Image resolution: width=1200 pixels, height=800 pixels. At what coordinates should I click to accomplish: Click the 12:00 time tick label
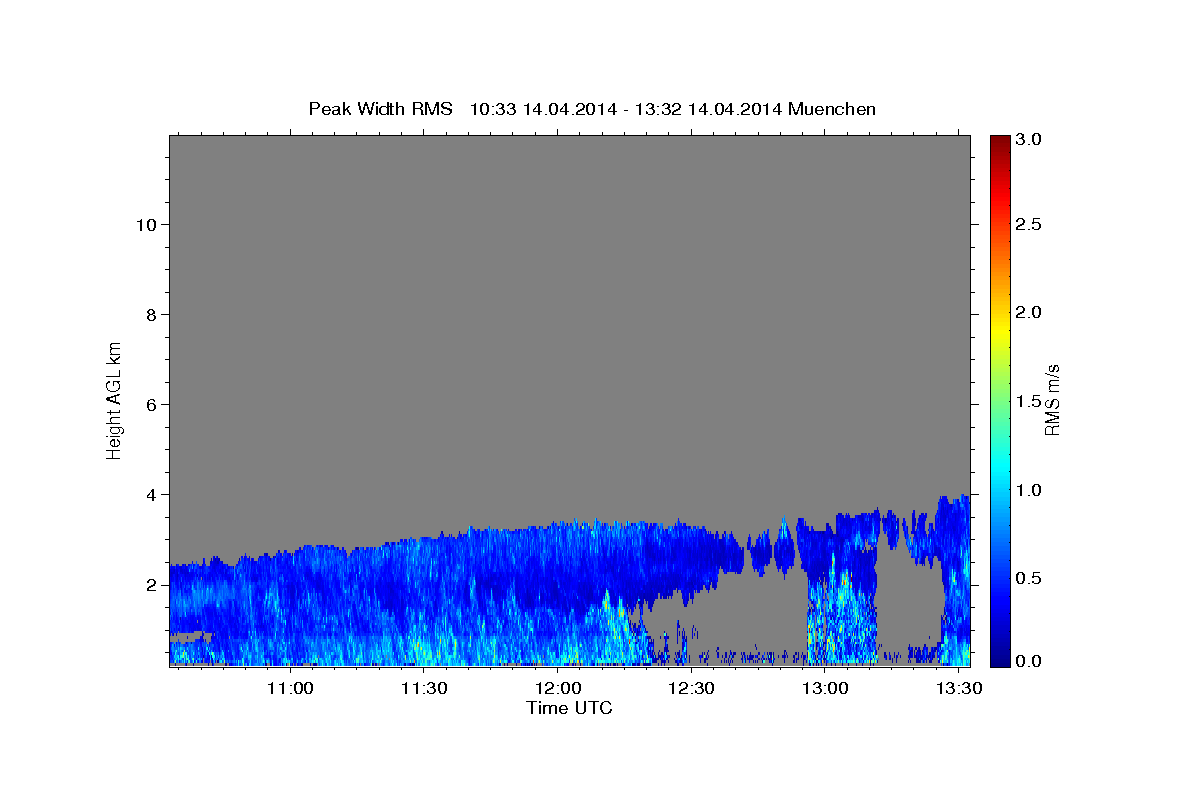point(558,688)
